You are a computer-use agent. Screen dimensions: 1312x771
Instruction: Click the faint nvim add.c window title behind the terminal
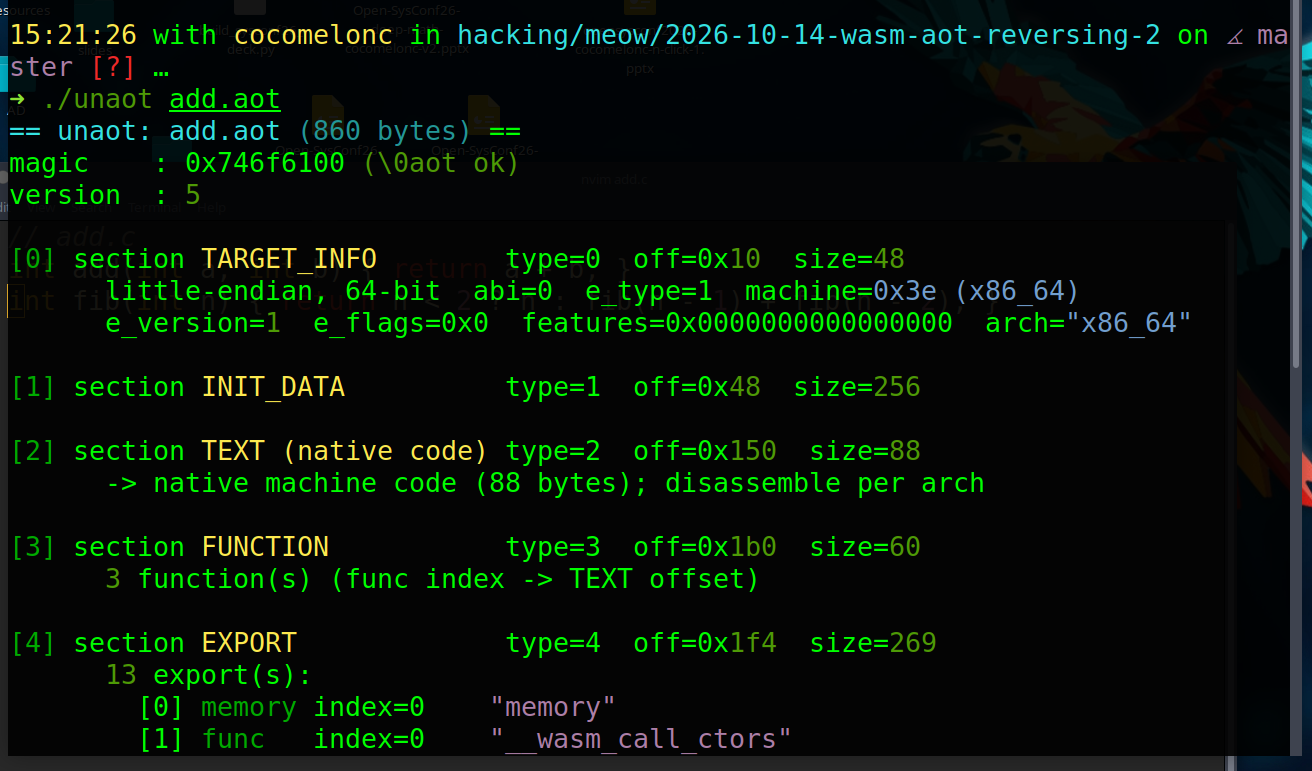click(614, 180)
